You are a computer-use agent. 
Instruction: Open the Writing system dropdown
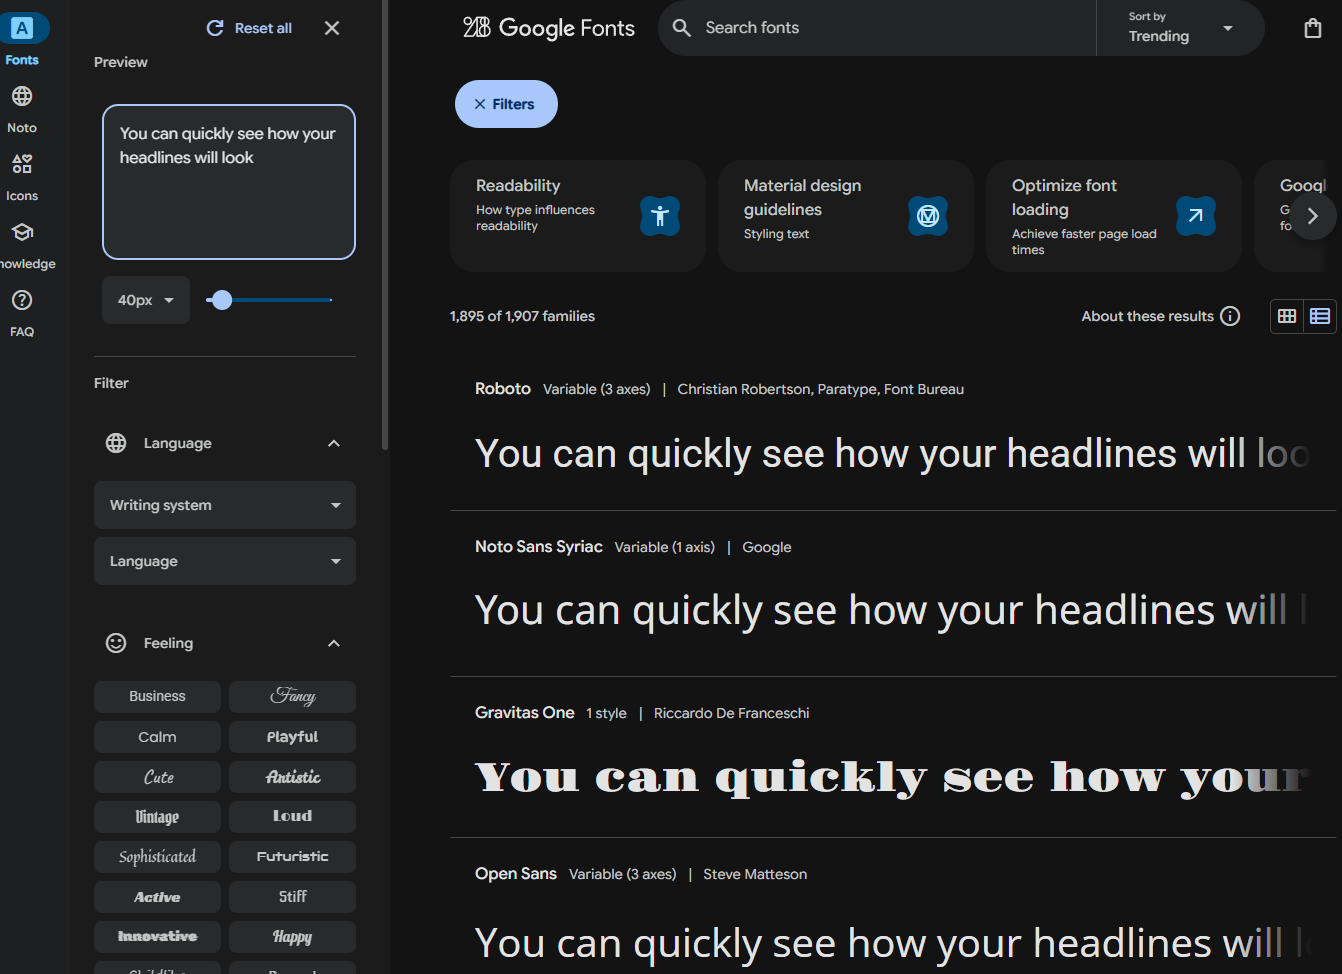(x=225, y=505)
